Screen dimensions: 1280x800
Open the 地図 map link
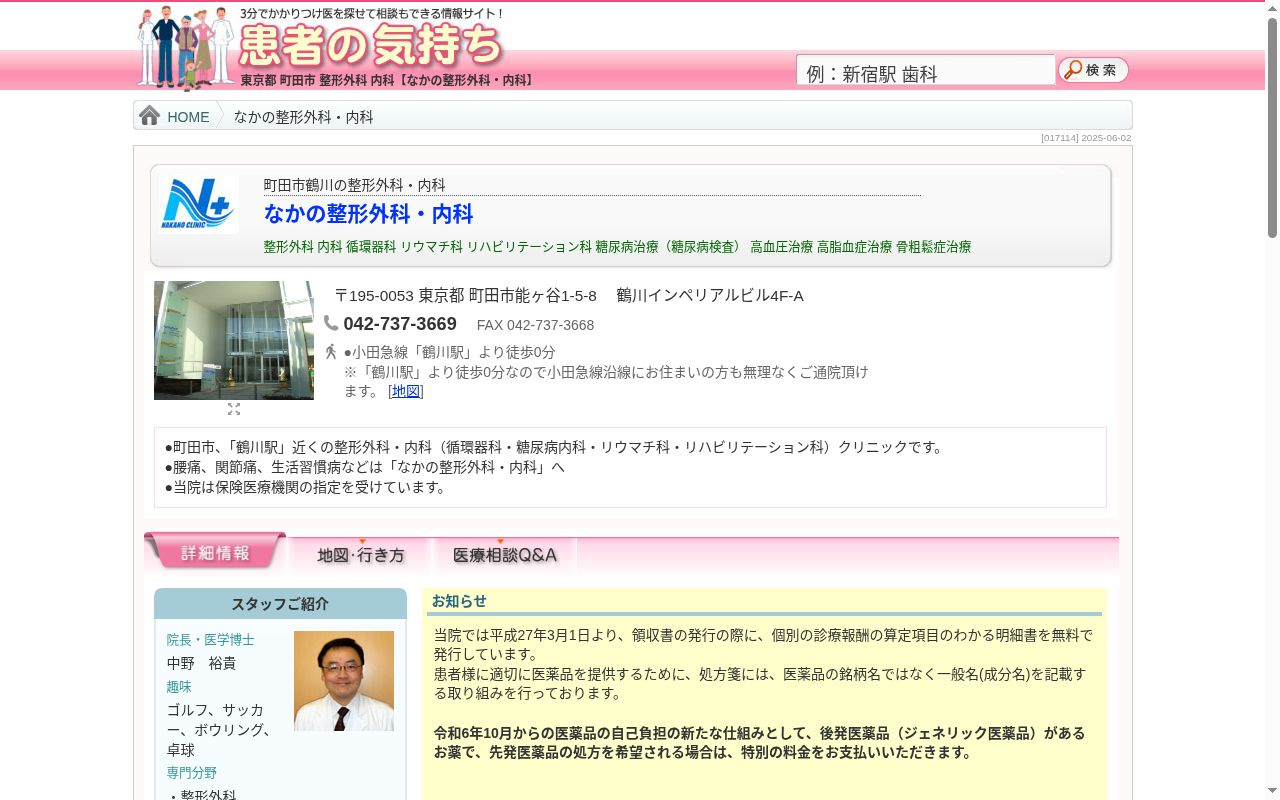pos(406,391)
